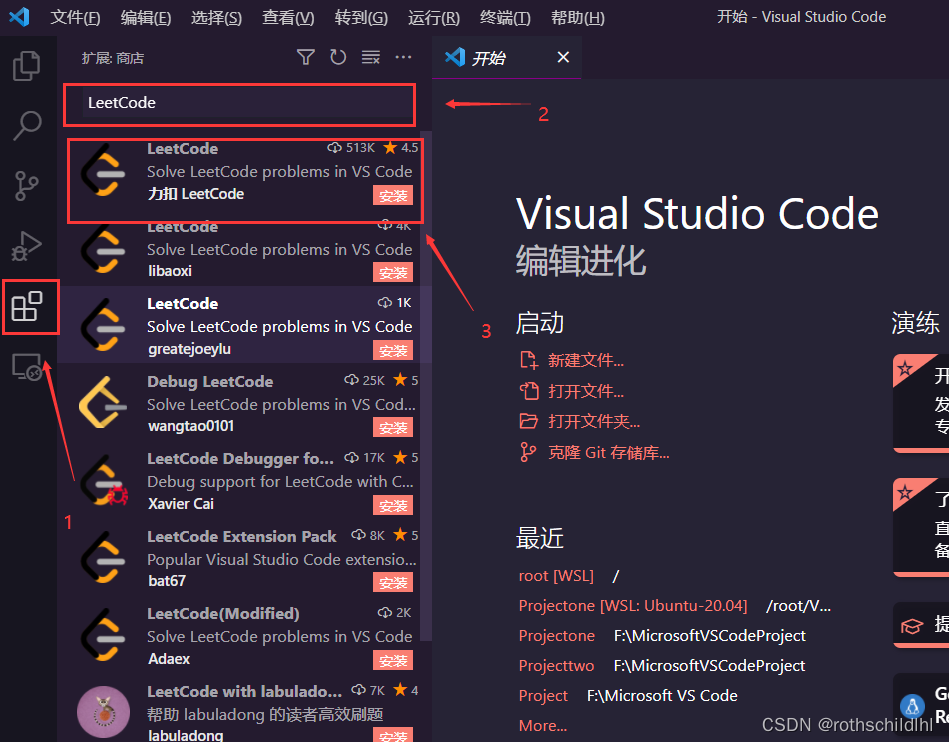
Task: Open Source Control view
Action: point(26,186)
